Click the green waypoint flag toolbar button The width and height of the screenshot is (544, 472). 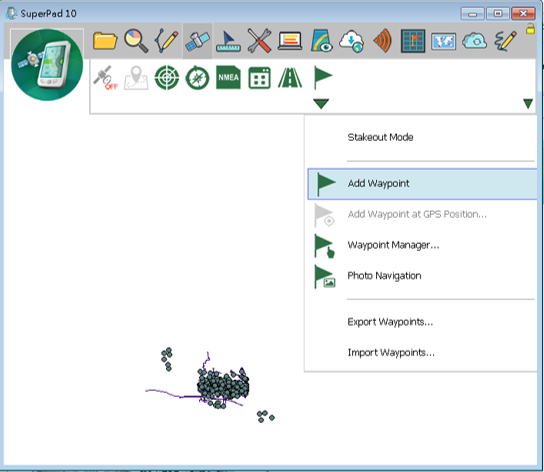(x=323, y=77)
